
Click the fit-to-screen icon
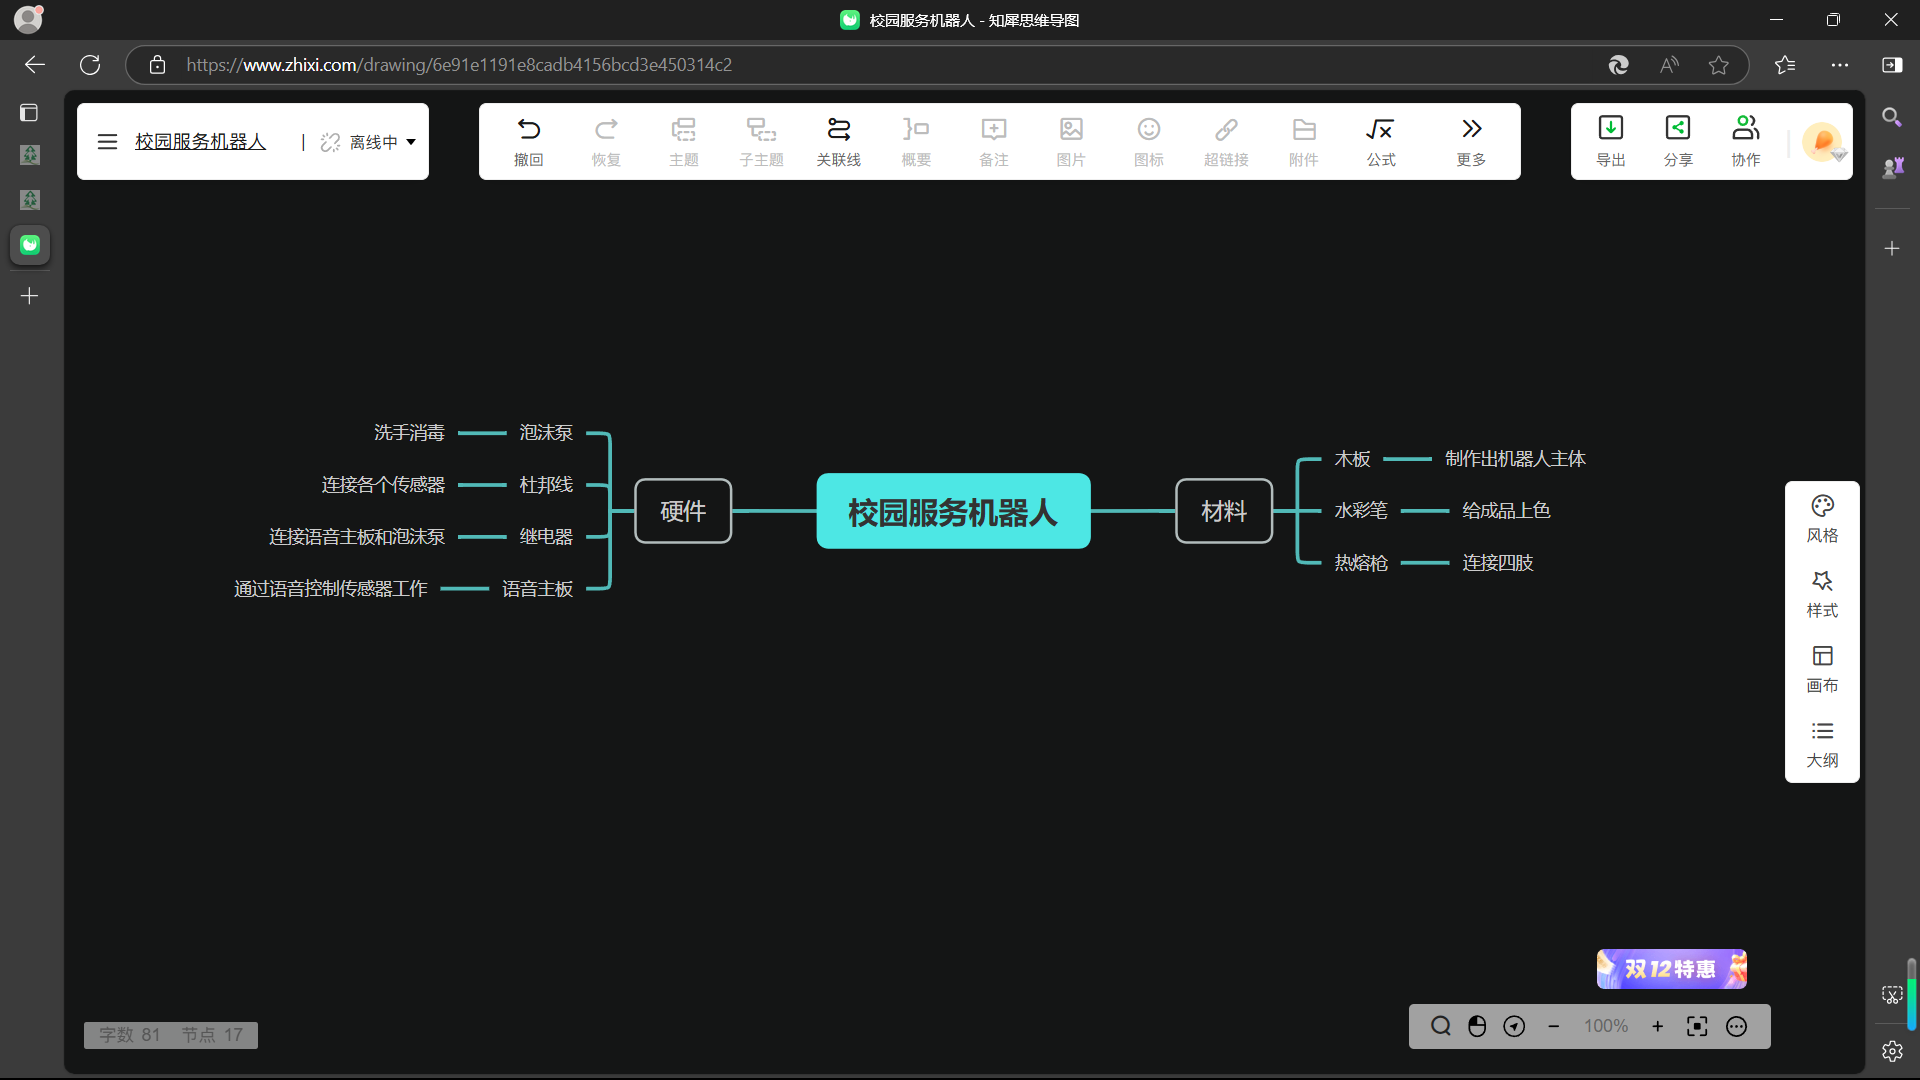1697,1026
